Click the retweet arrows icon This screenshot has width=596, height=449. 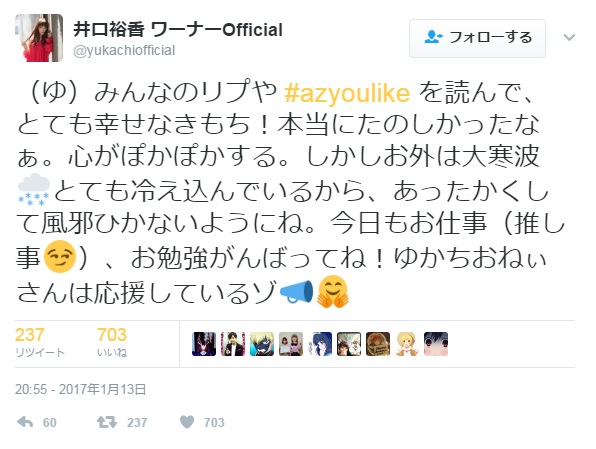[x=106, y=422]
